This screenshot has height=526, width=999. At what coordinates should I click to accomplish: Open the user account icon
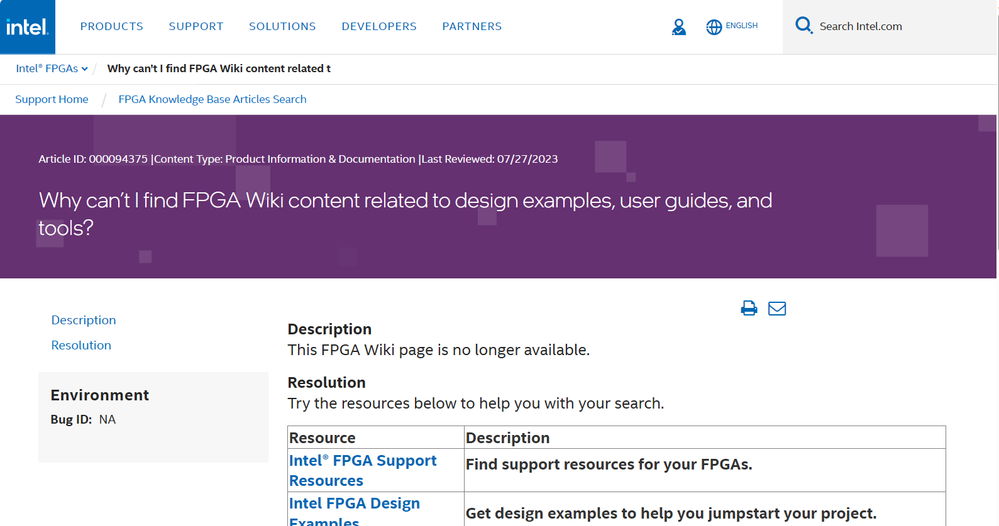coord(679,27)
